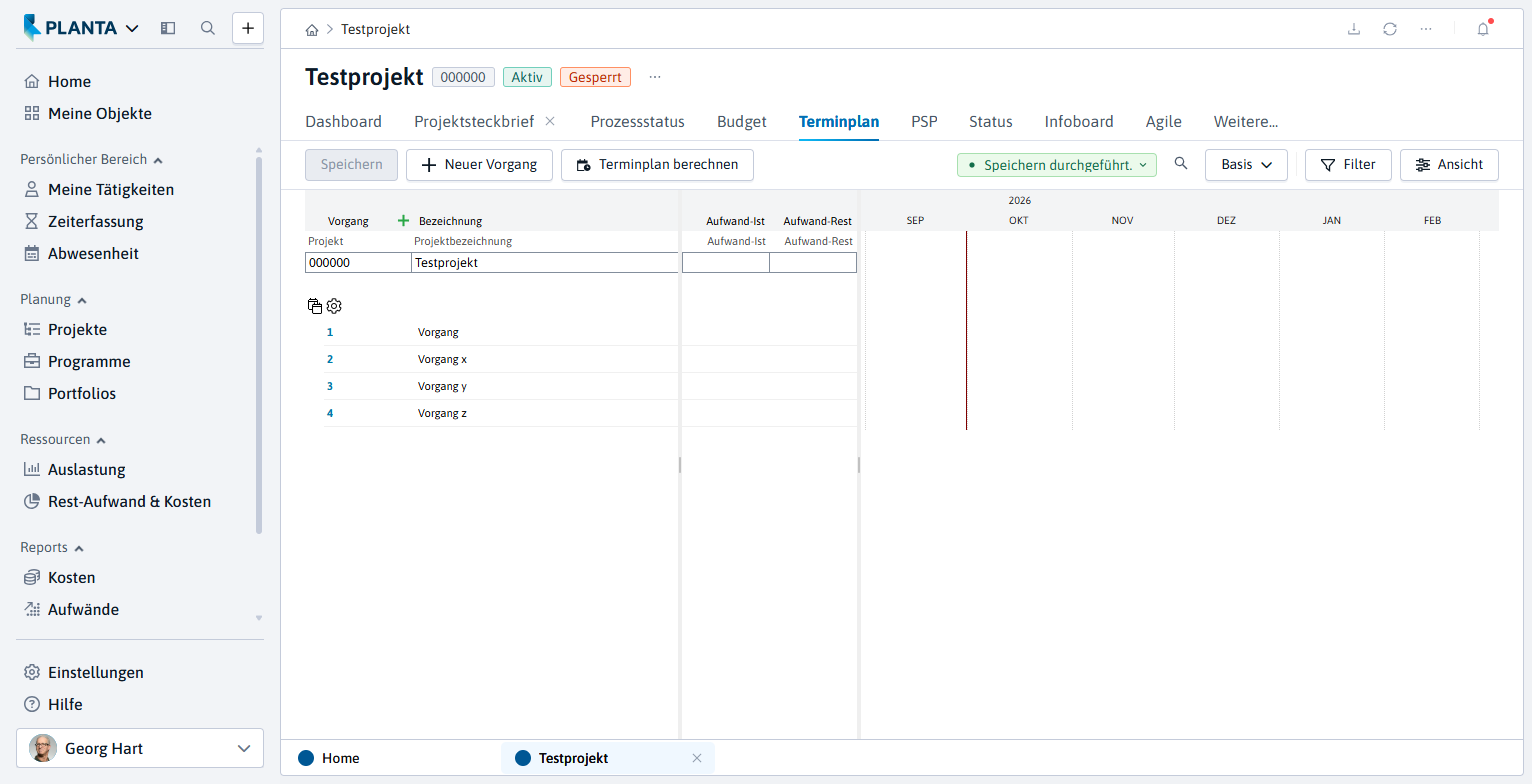Switch to the Budget tab

742,122
